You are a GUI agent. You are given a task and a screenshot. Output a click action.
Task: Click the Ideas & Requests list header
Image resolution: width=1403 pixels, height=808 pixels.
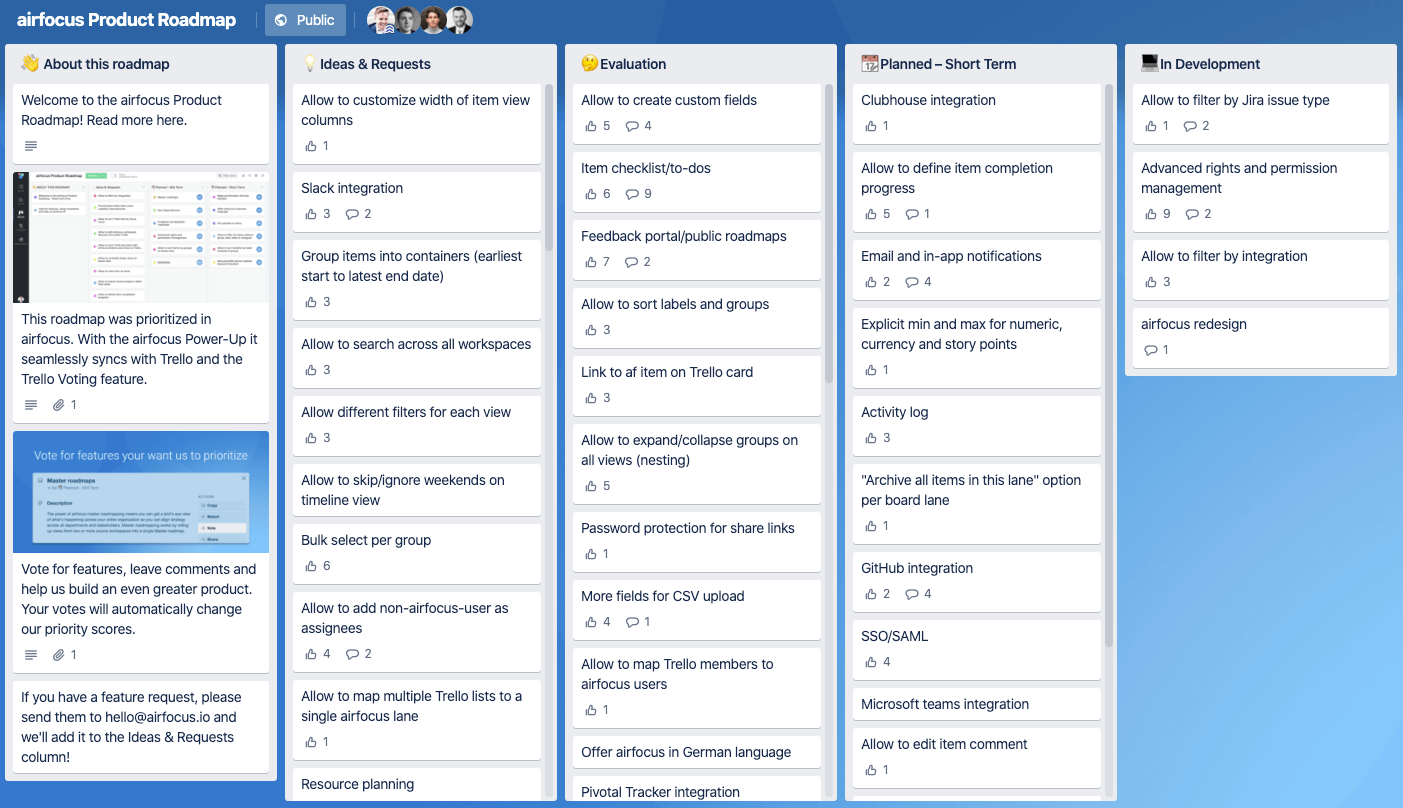pos(421,64)
